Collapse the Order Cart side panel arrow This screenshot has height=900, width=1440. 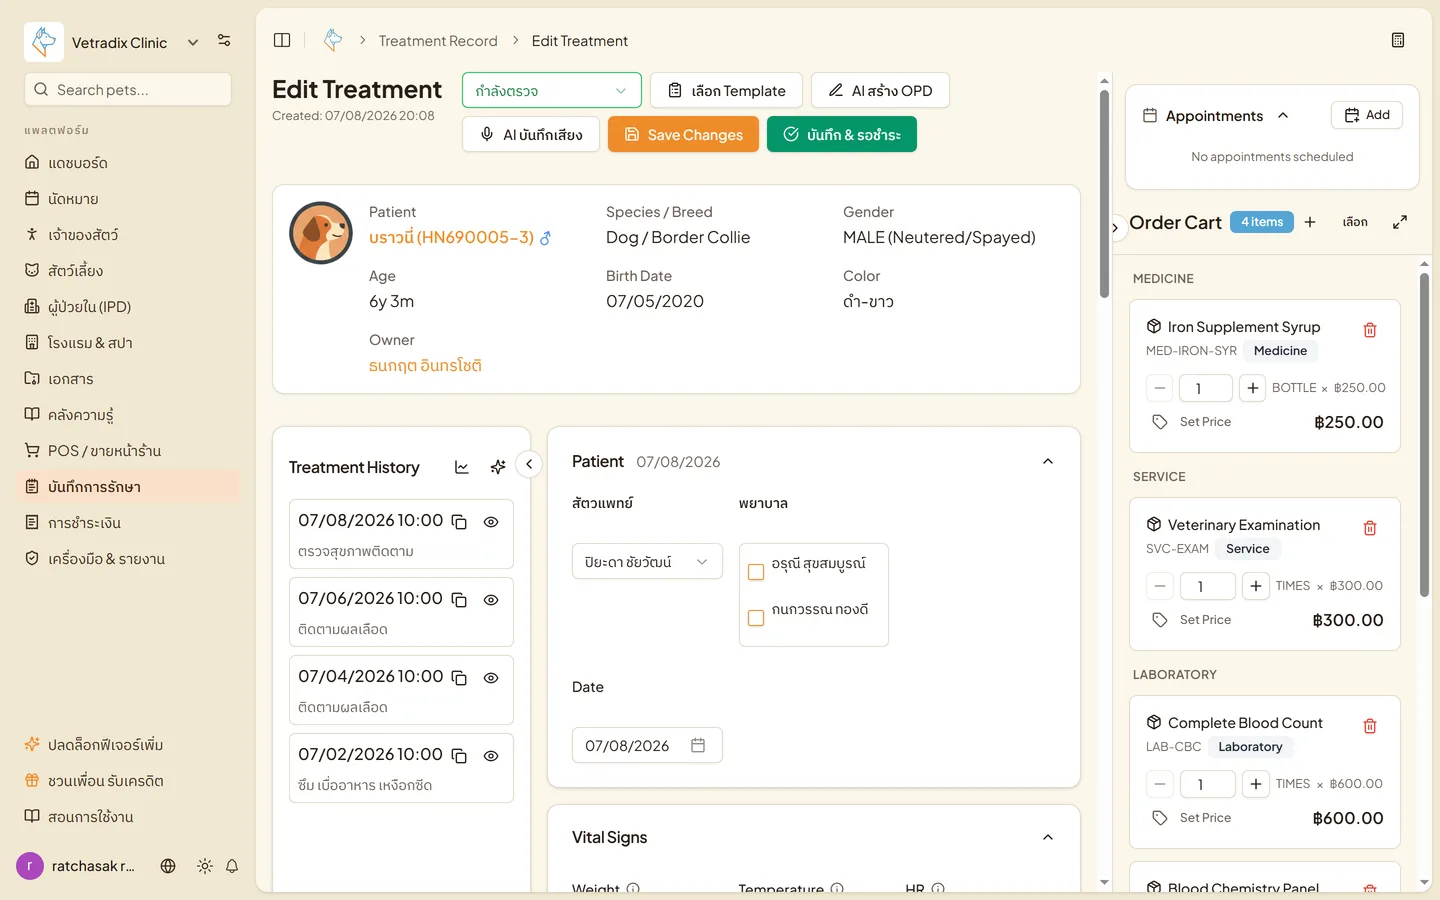click(x=1116, y=228)
